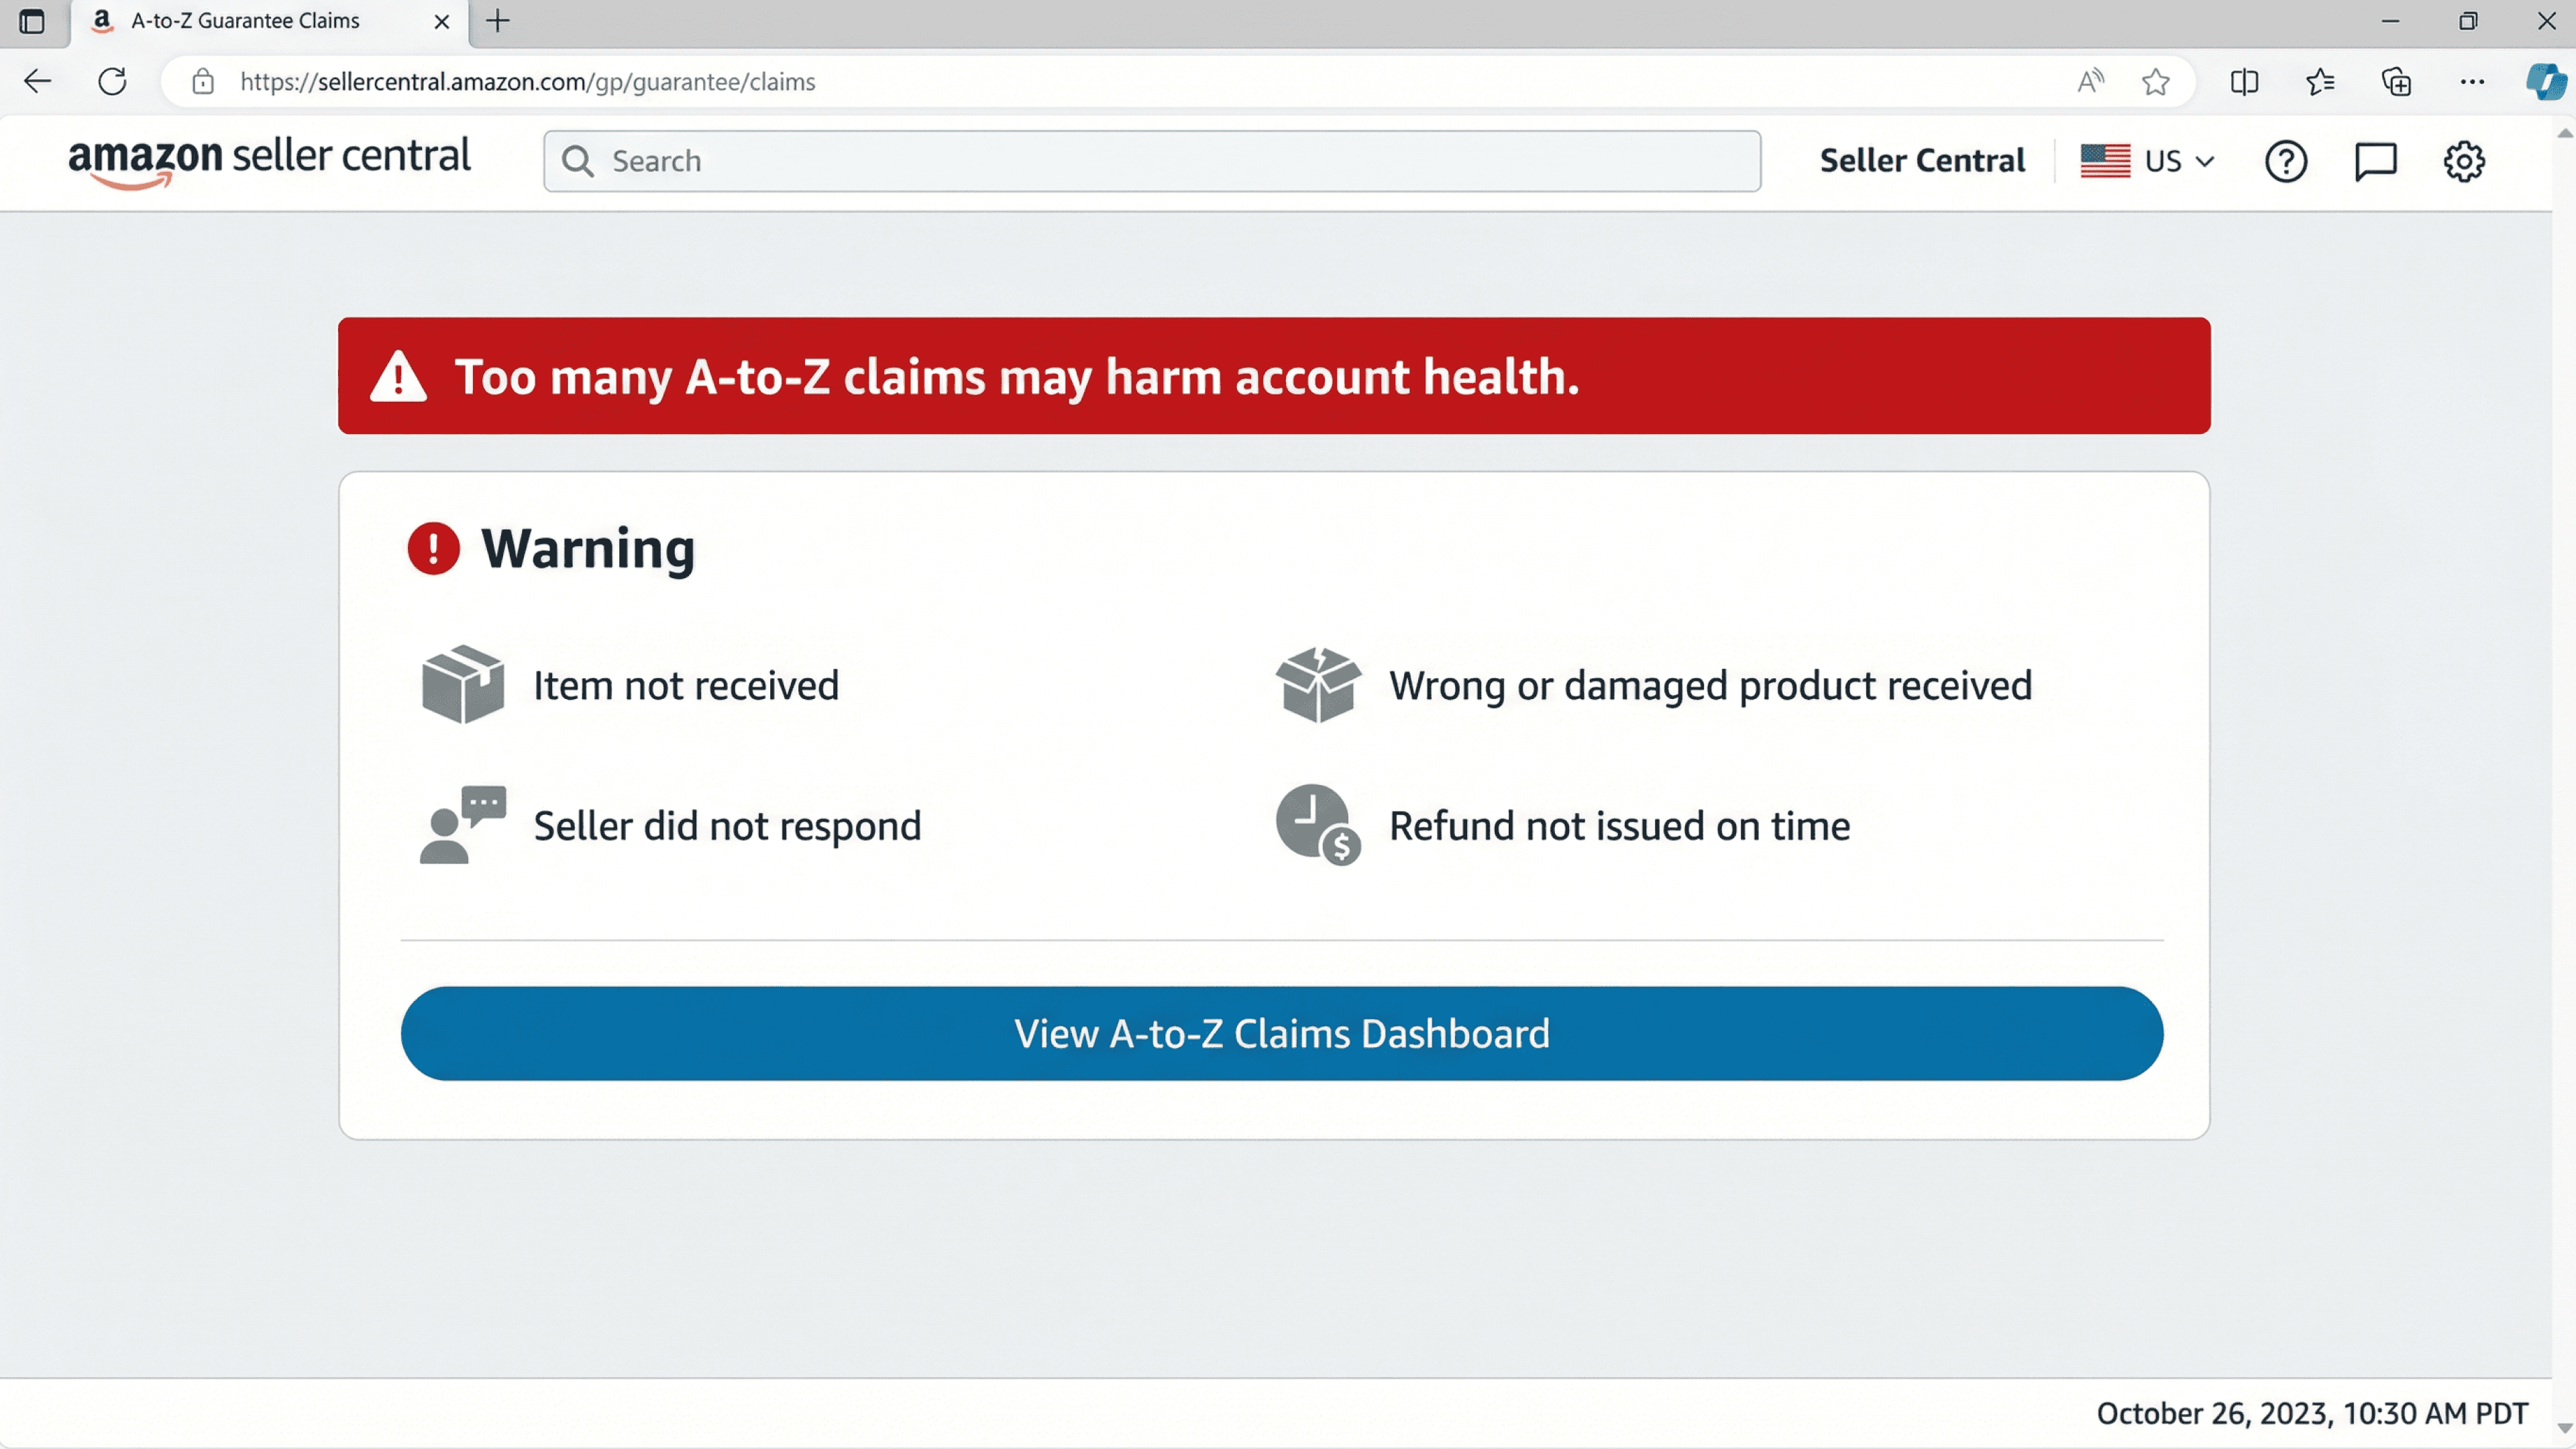Open the messages speech bubble icon
Image resolution: width=2576 pixels, height=1449 pixels.
click(2375, 161)
